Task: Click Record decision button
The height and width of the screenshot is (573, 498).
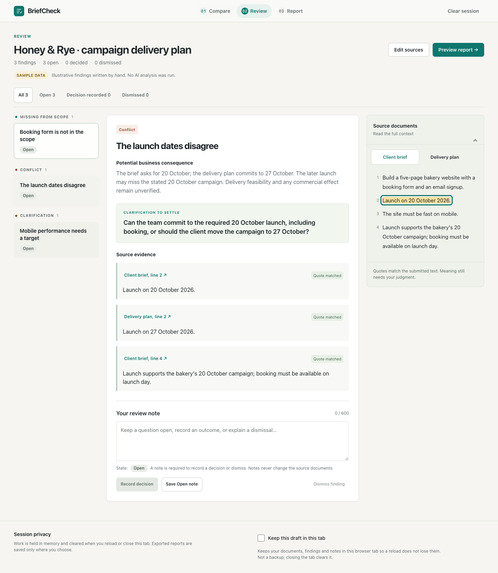Action: tap(137, 484)
